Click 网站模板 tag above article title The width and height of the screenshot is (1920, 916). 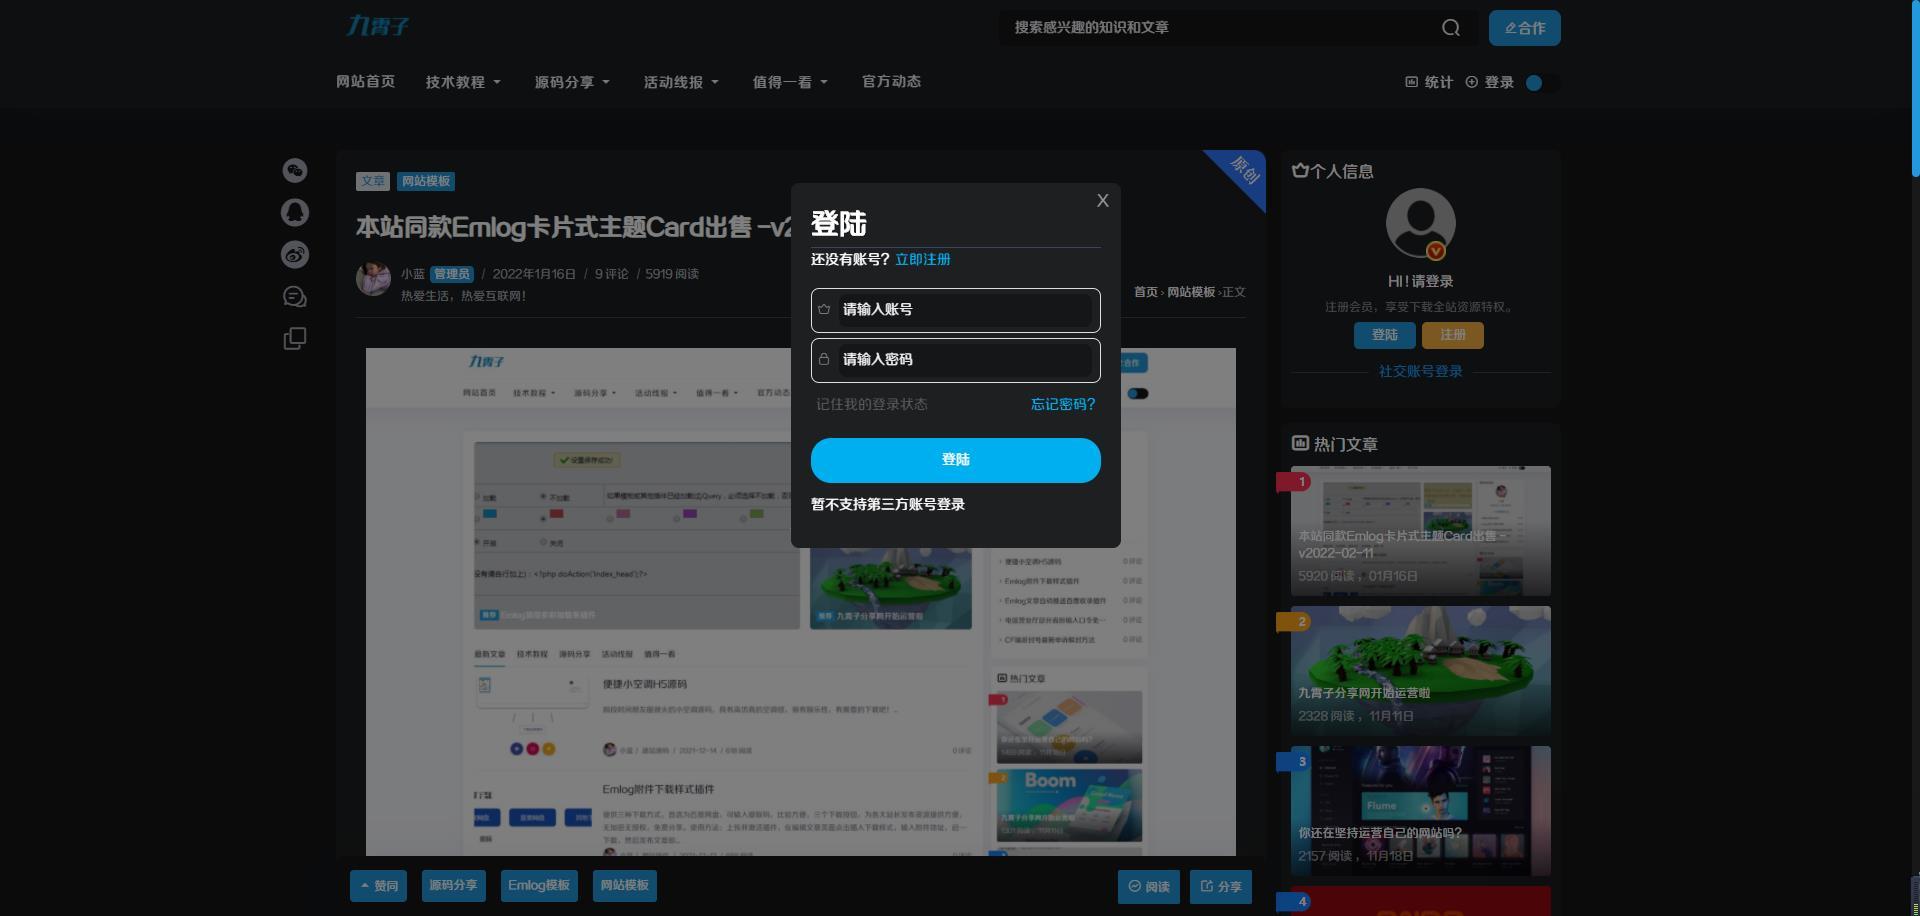pos(426,181)
